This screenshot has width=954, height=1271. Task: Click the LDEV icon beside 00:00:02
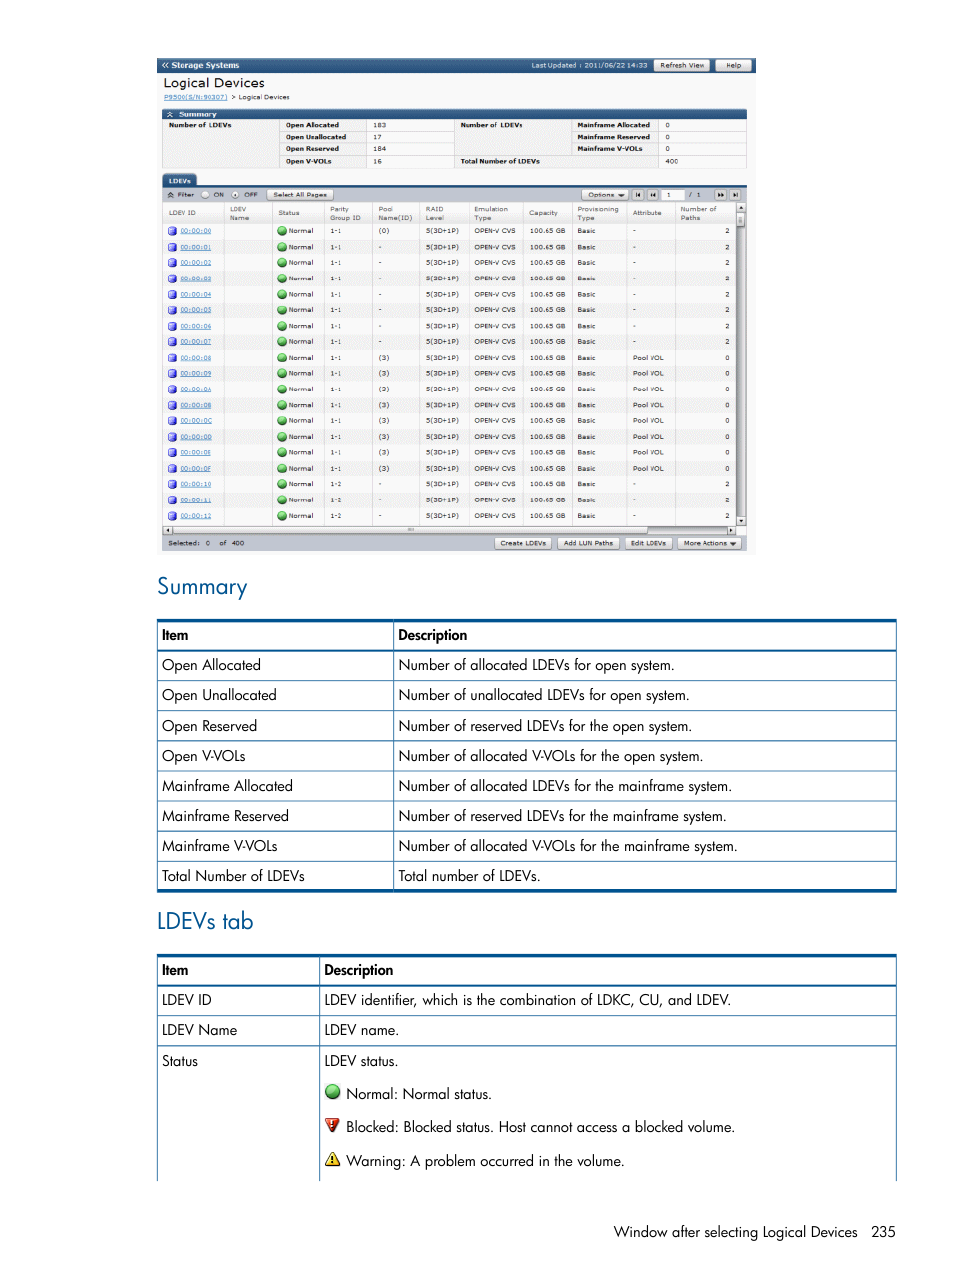pyautogui.click(x=172, y=263)
